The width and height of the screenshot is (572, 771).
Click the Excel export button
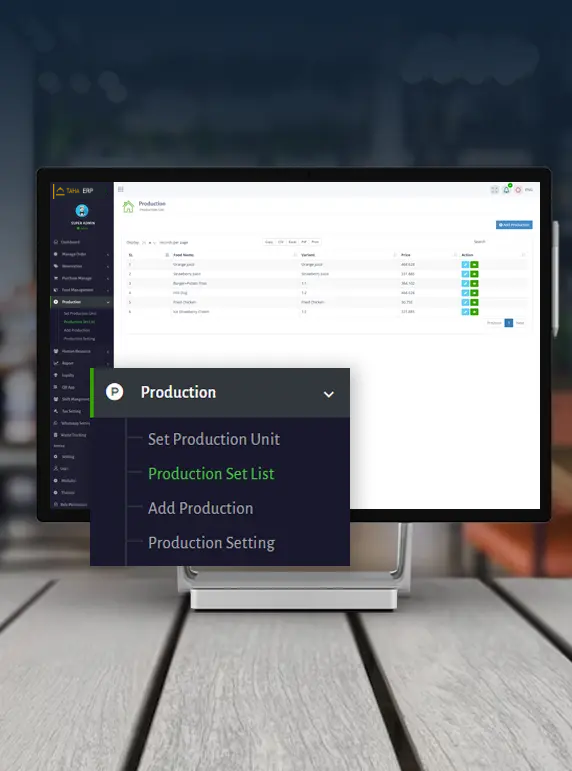click(292, 242)
